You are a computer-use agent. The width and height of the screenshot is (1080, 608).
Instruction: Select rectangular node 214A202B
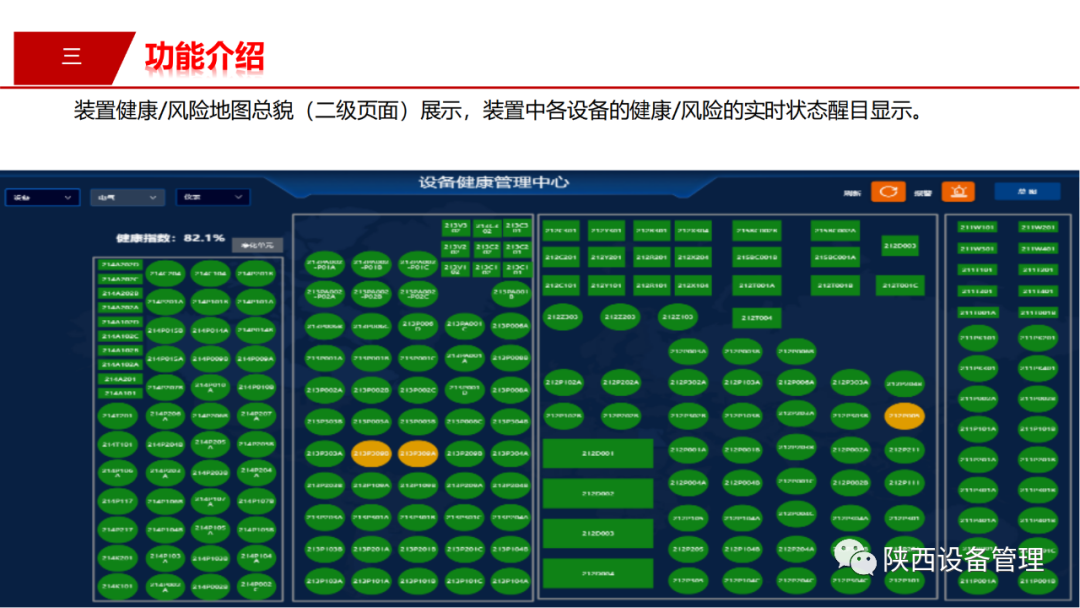tap(121, 293)
